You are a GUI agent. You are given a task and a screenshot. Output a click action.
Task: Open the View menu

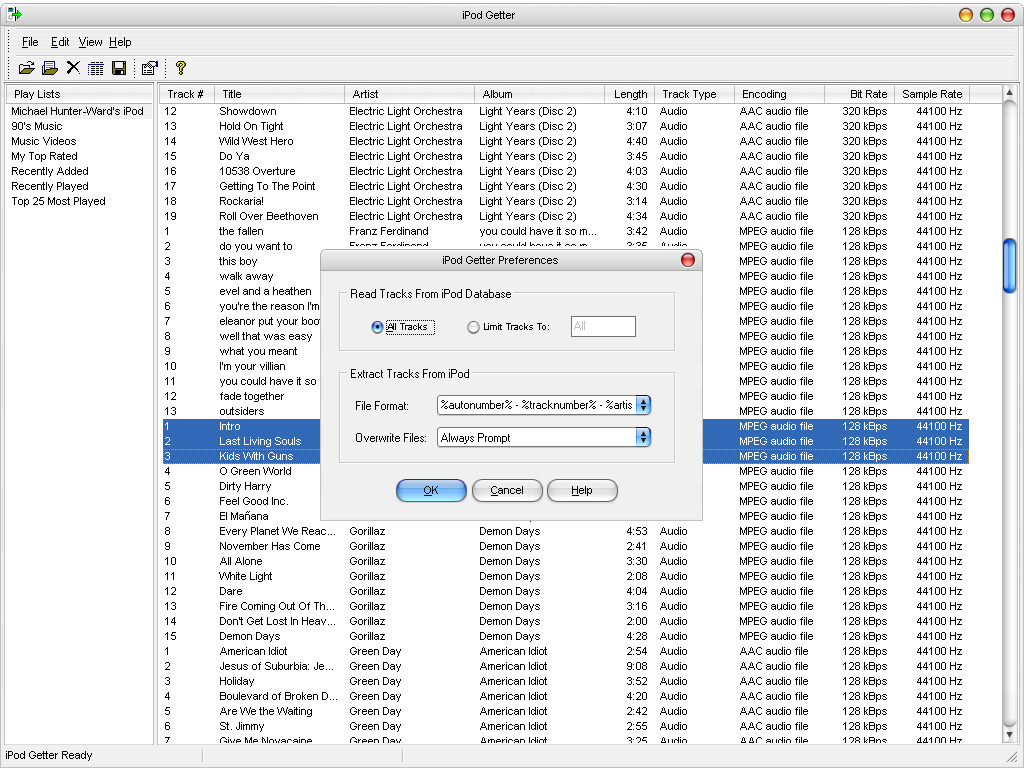click(90, 42)
